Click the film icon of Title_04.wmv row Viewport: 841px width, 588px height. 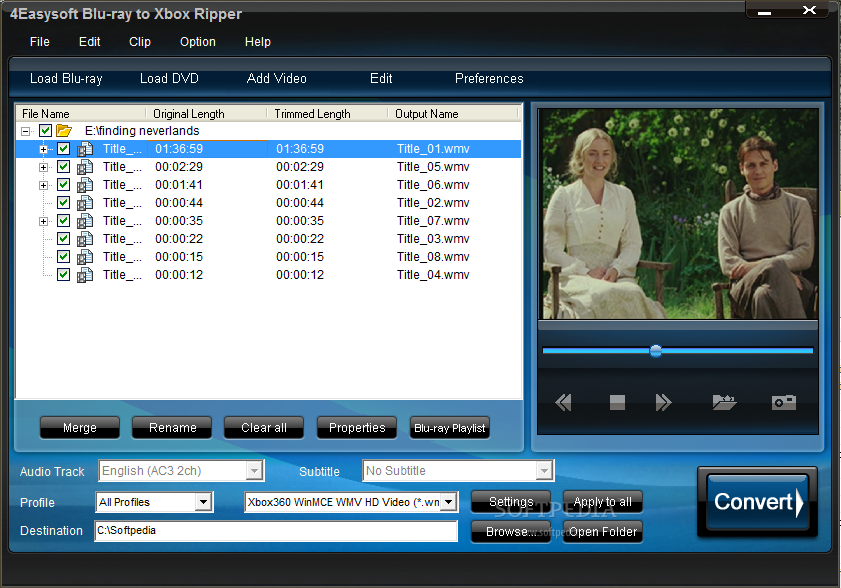85,275
